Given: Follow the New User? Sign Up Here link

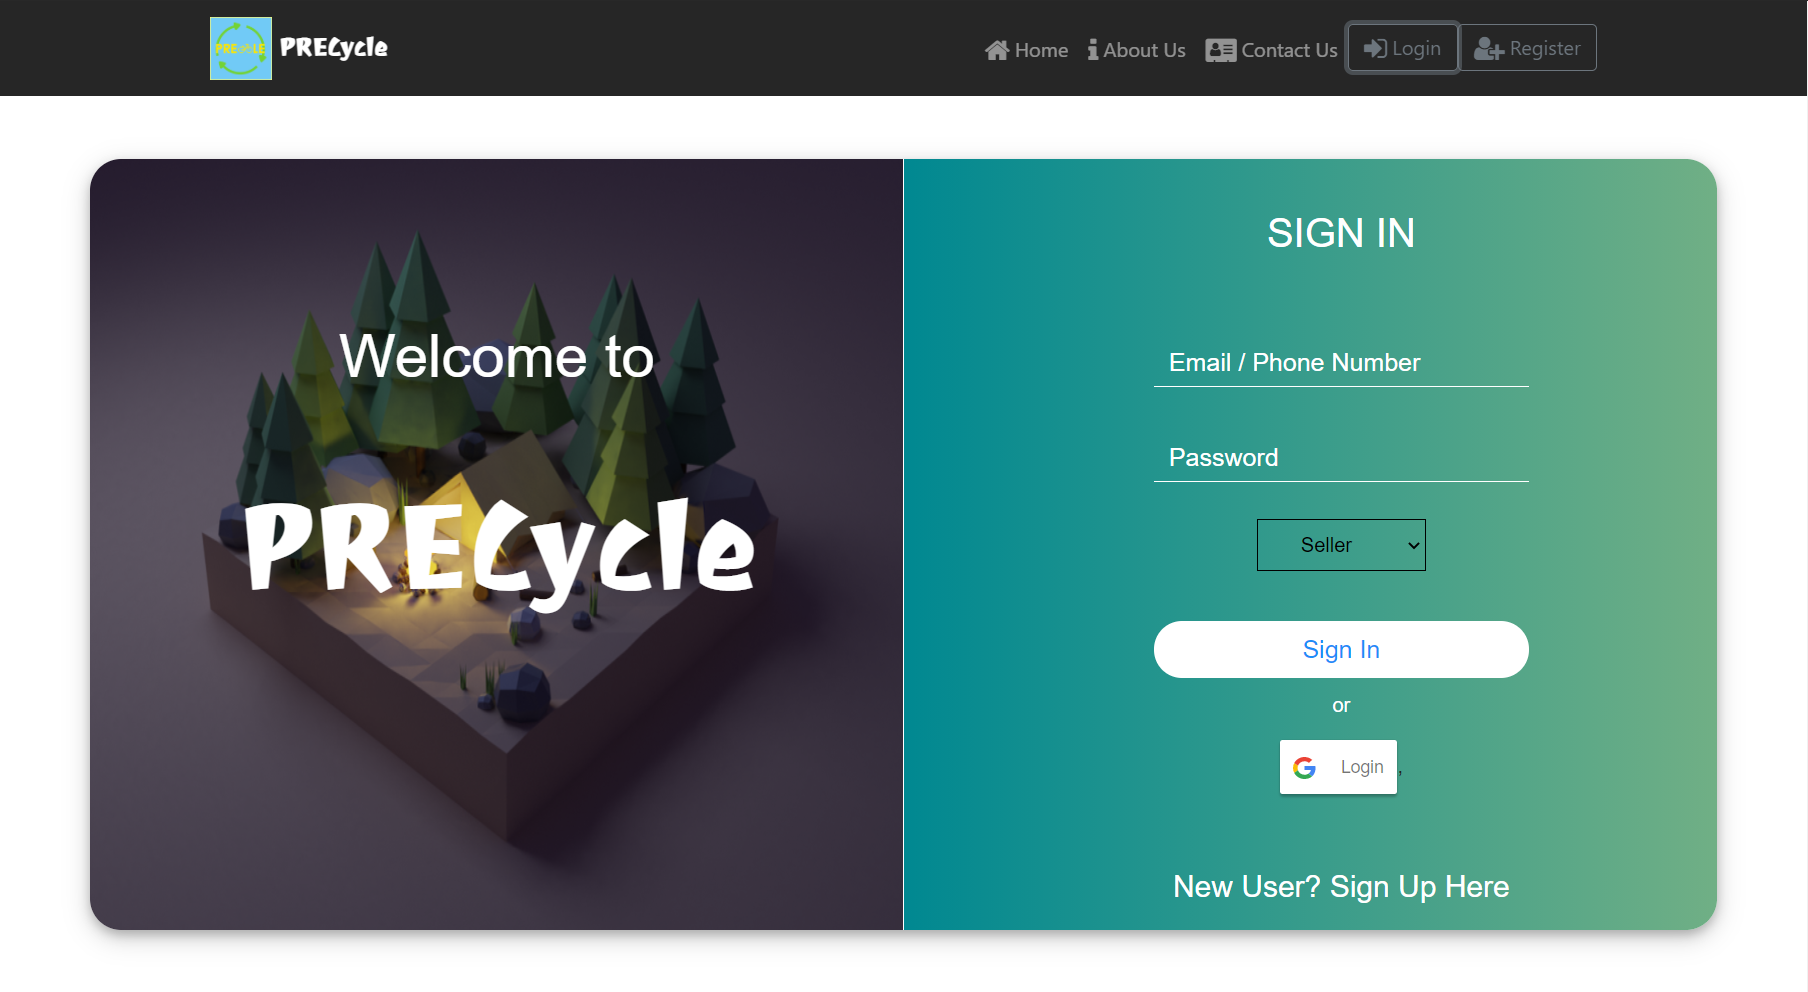Looking at the screenshot, I should tap(1341, 887).
